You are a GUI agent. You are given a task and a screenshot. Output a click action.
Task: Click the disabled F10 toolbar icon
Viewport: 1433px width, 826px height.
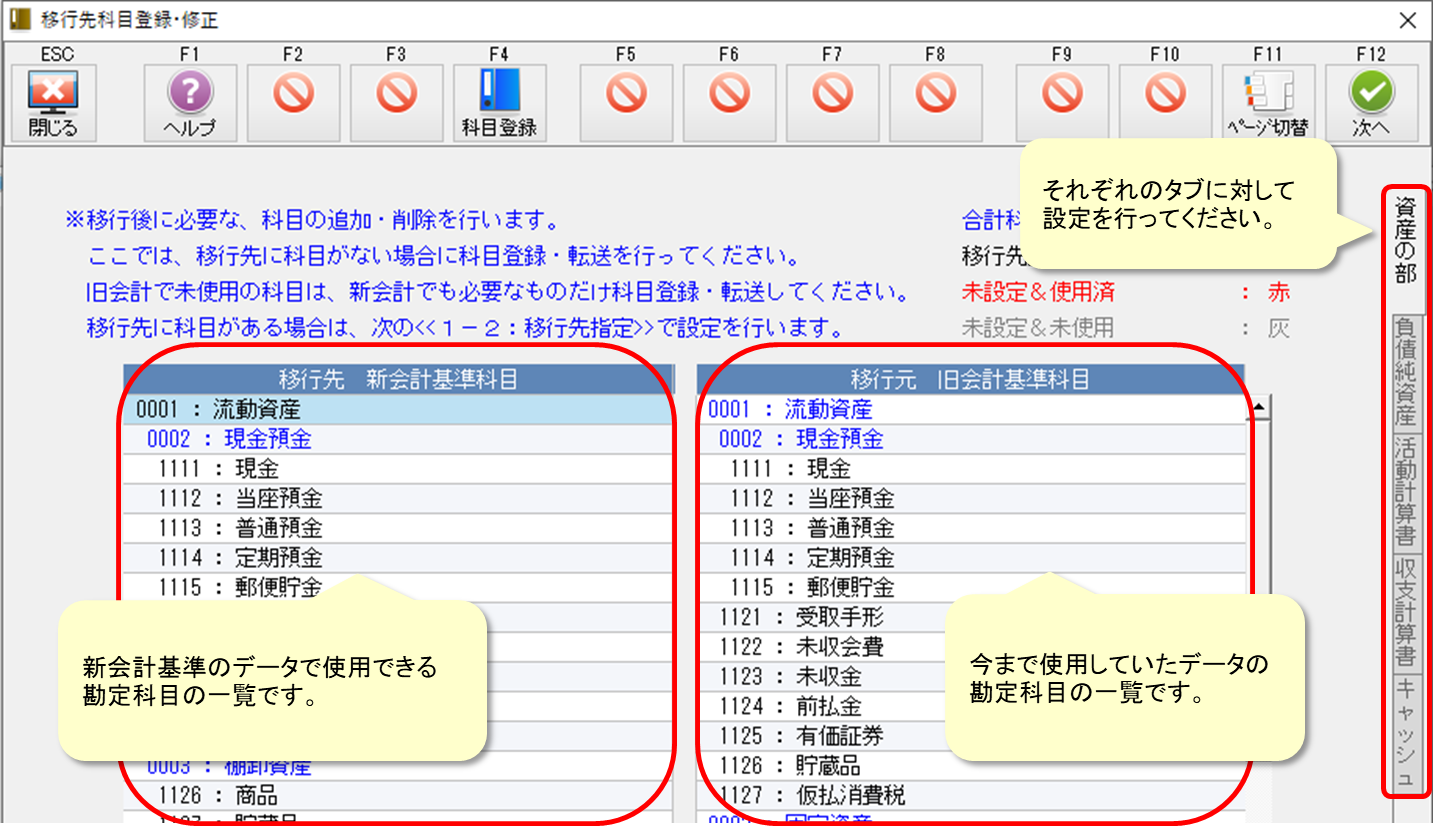pyautogui.click(x=1165, y=103)
